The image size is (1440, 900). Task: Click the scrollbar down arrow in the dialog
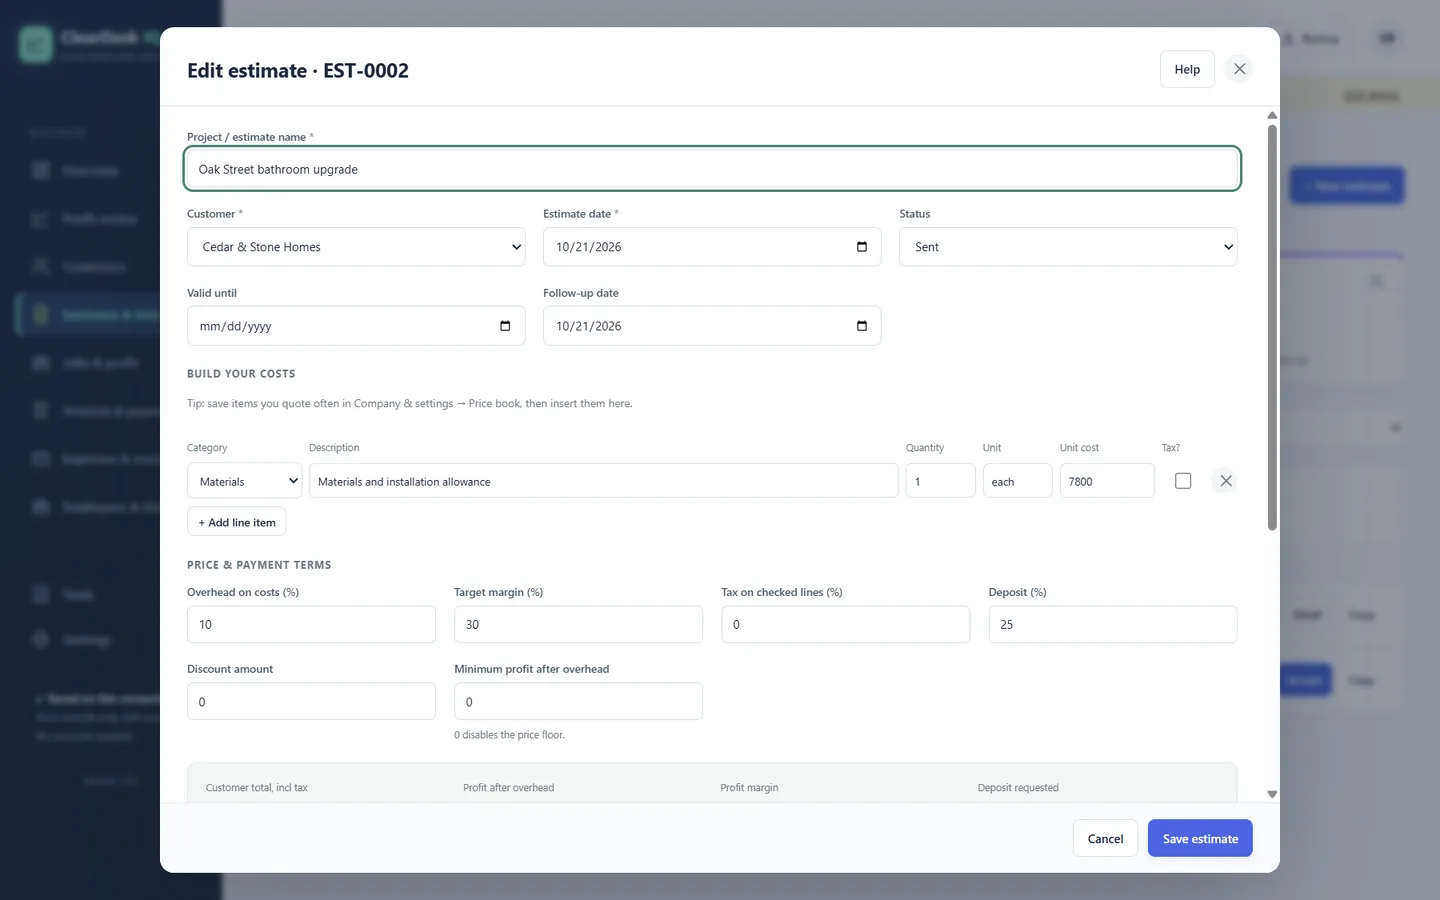[x=1272, y=794]
